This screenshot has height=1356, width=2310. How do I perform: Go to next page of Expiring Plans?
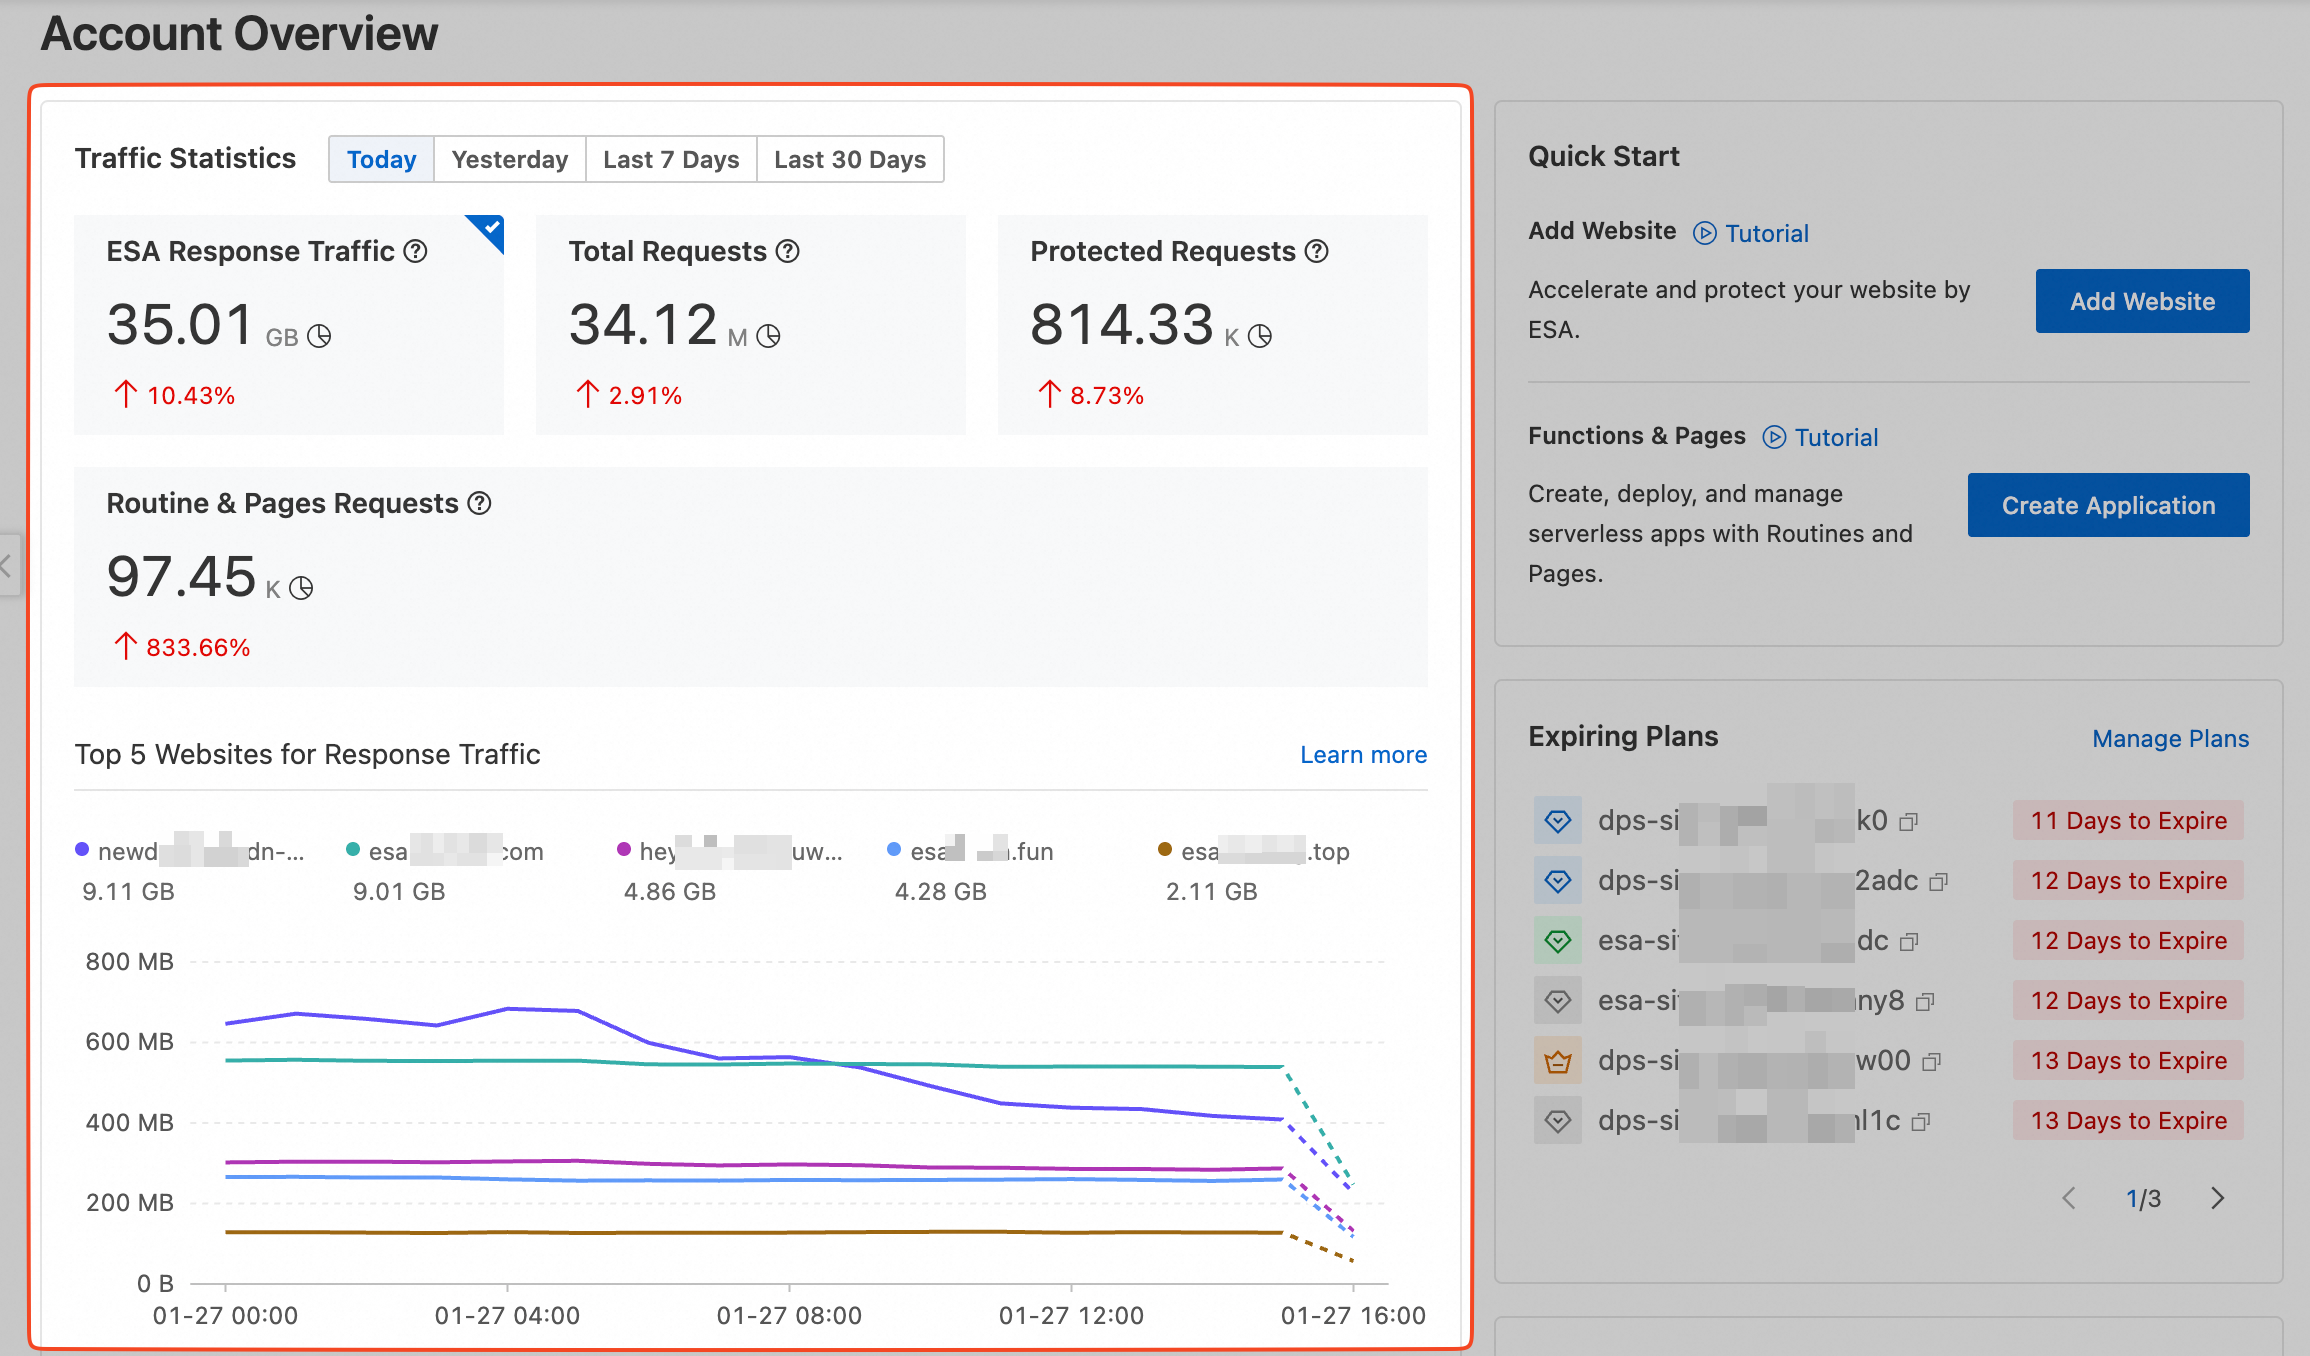coord(2217,1198)
